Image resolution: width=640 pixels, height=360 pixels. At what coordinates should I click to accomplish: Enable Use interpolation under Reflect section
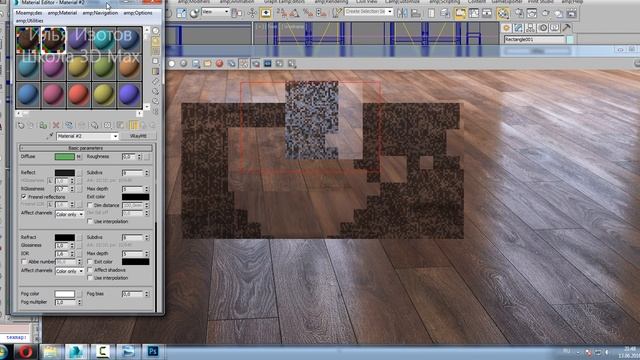[90, 221]
